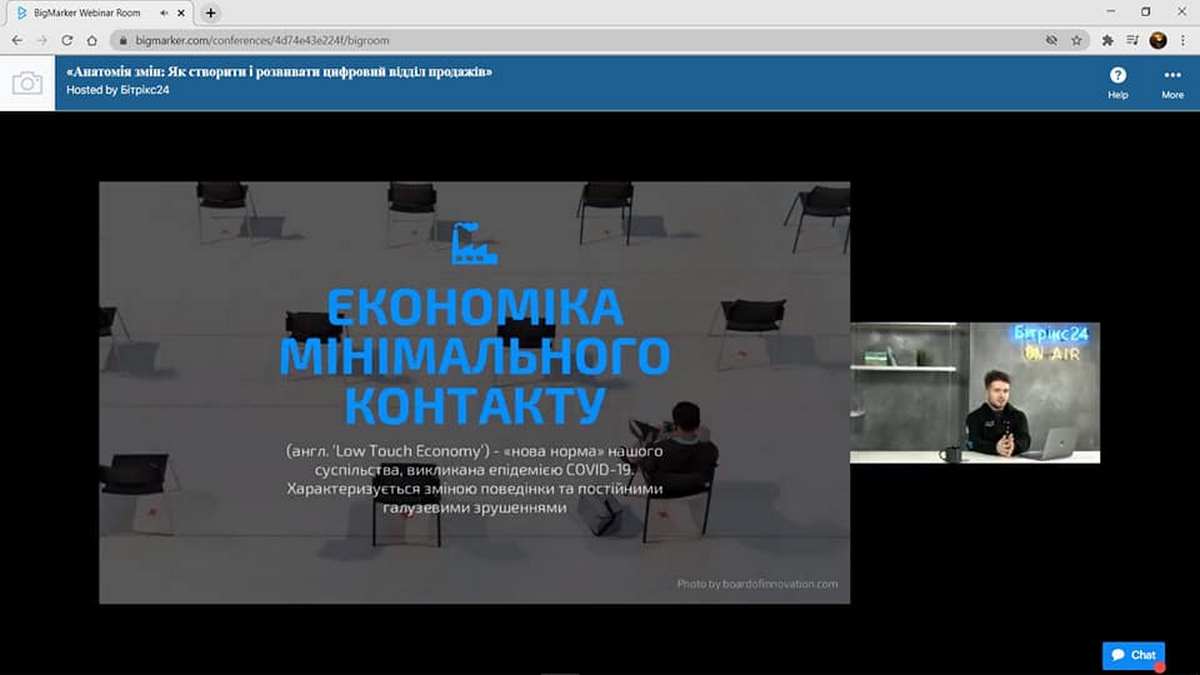1200x675 pixels.
Task: Open the Help menu in BigMarker header
Action: [x=1117, y=82]
